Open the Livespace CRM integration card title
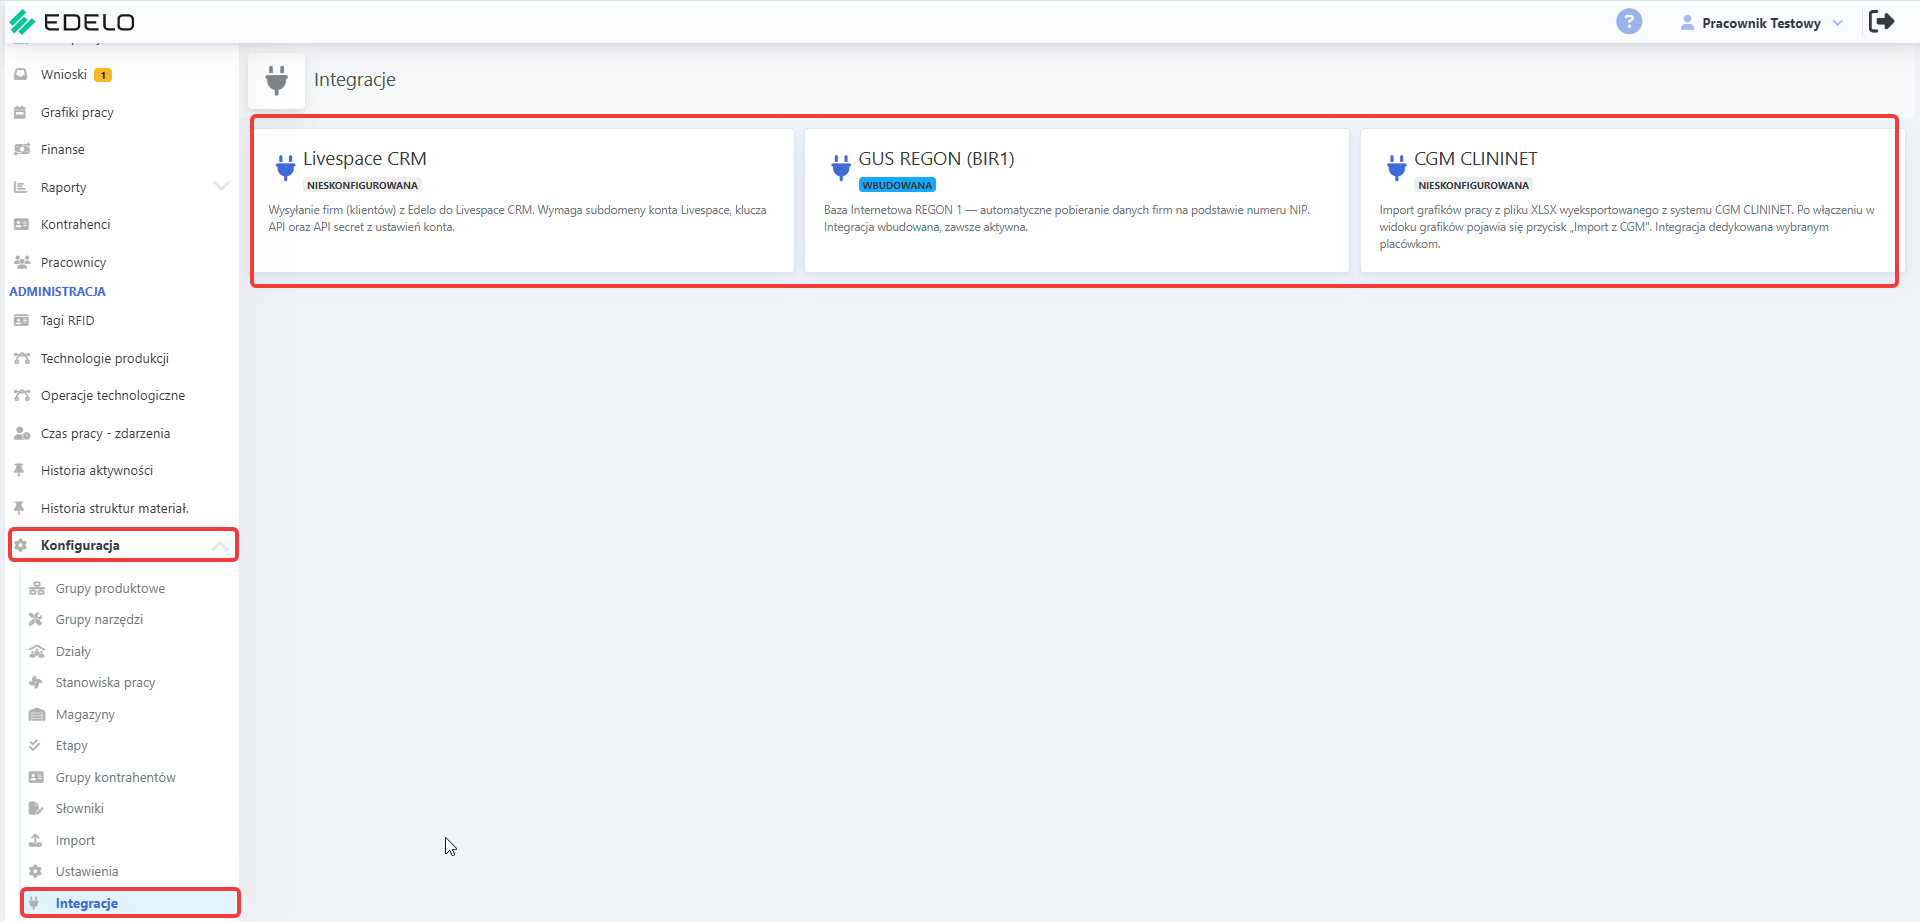 click(365, 159)
